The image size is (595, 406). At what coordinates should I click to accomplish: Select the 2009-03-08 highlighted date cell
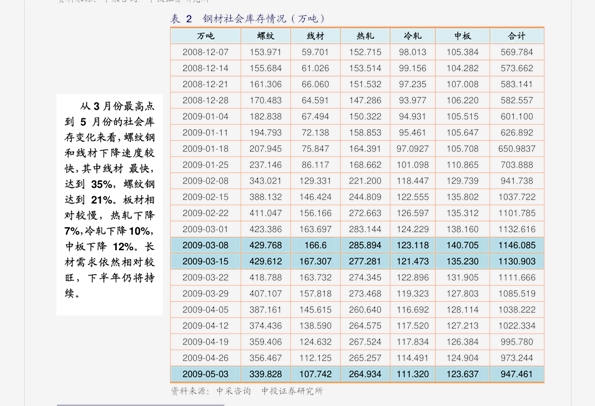point(205,245)
